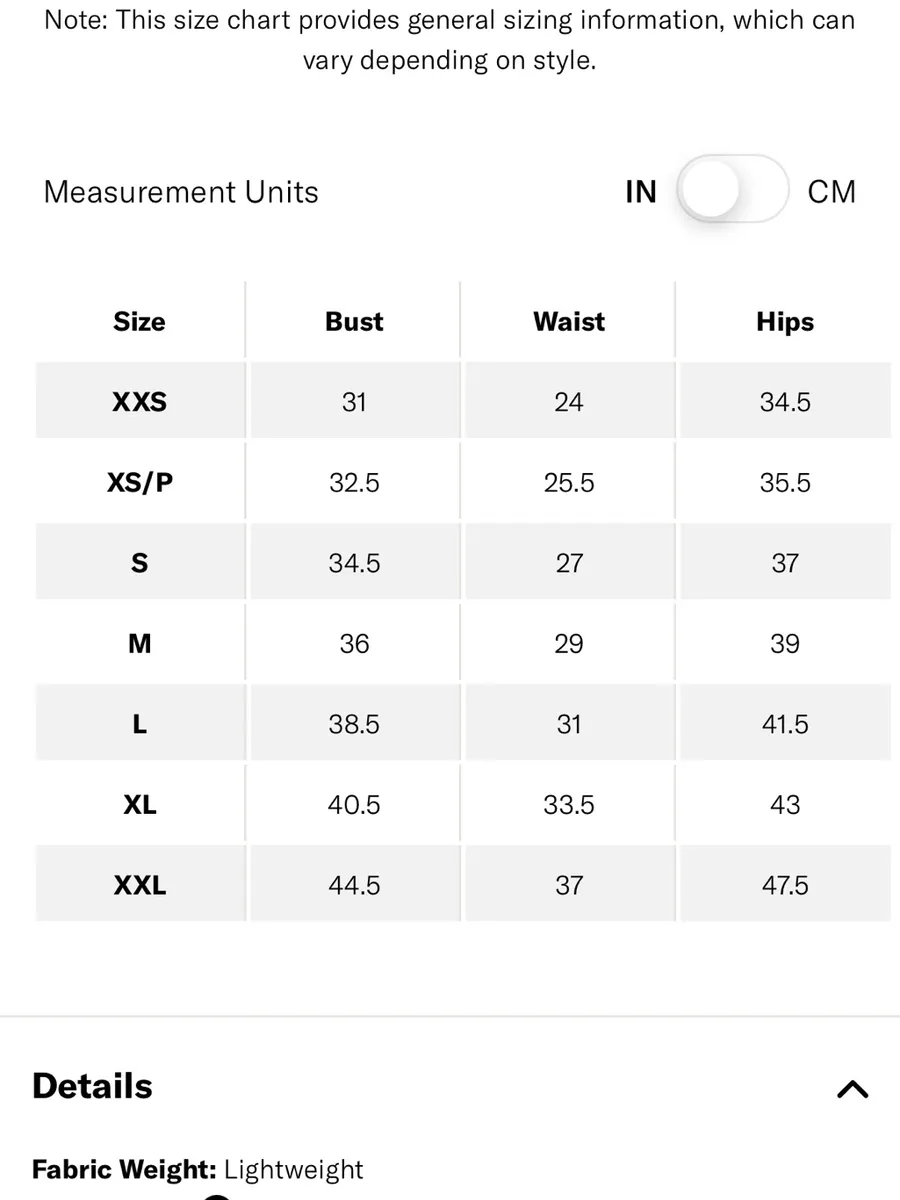Collapse the Details section chevron
This screenshot has height=1200, width=900.
[x=852, y=1089]
